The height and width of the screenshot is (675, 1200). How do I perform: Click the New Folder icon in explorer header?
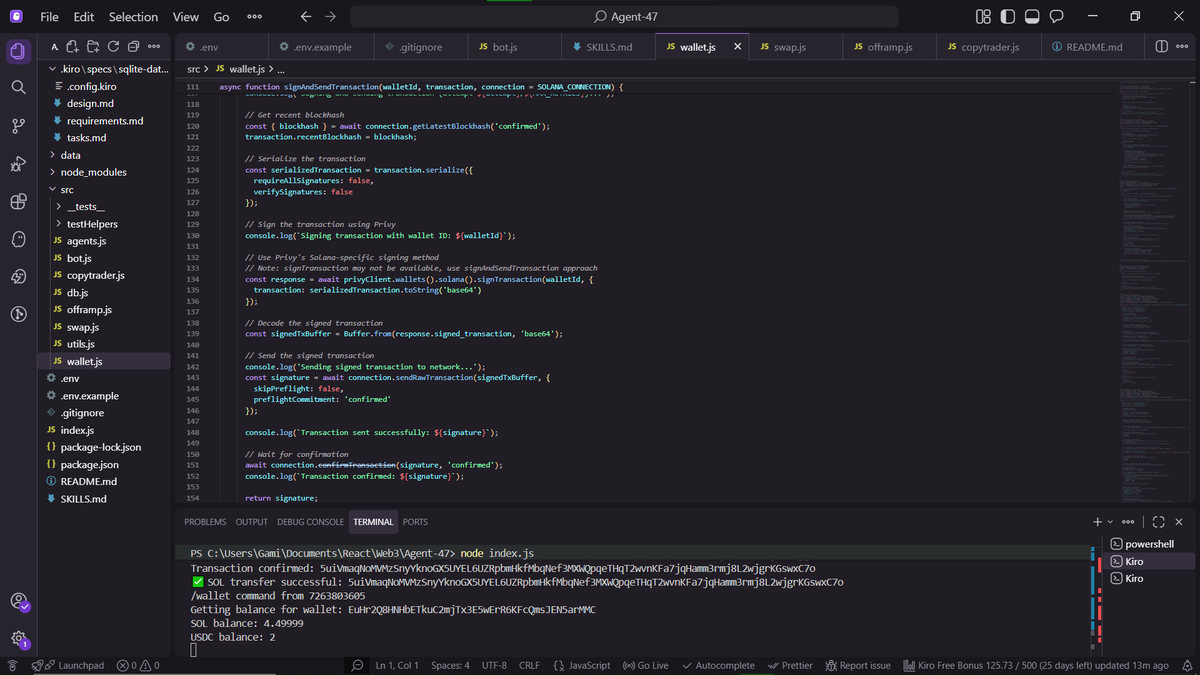coord(93,47)
